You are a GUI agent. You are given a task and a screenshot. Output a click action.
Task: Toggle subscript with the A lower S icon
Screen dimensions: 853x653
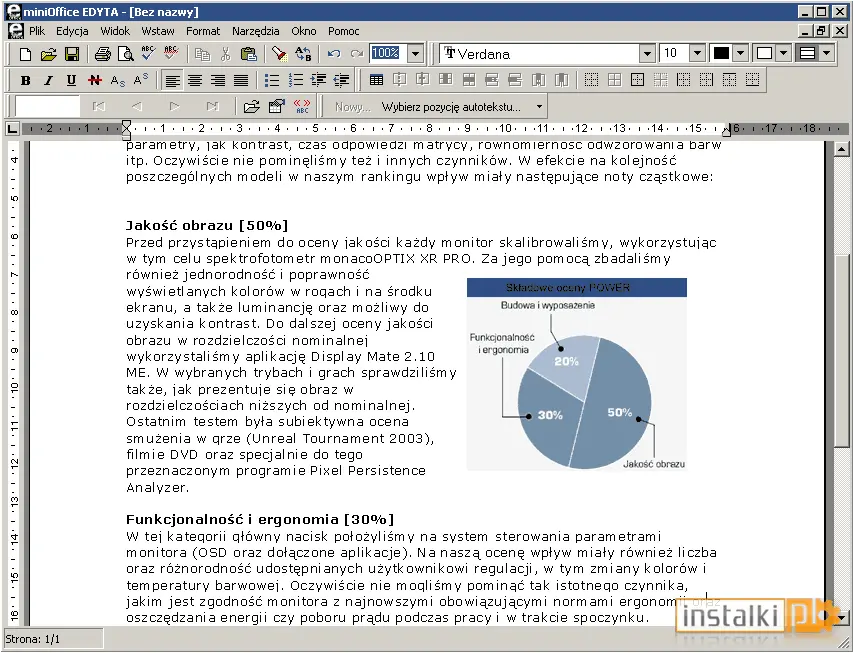coord(118,81)
